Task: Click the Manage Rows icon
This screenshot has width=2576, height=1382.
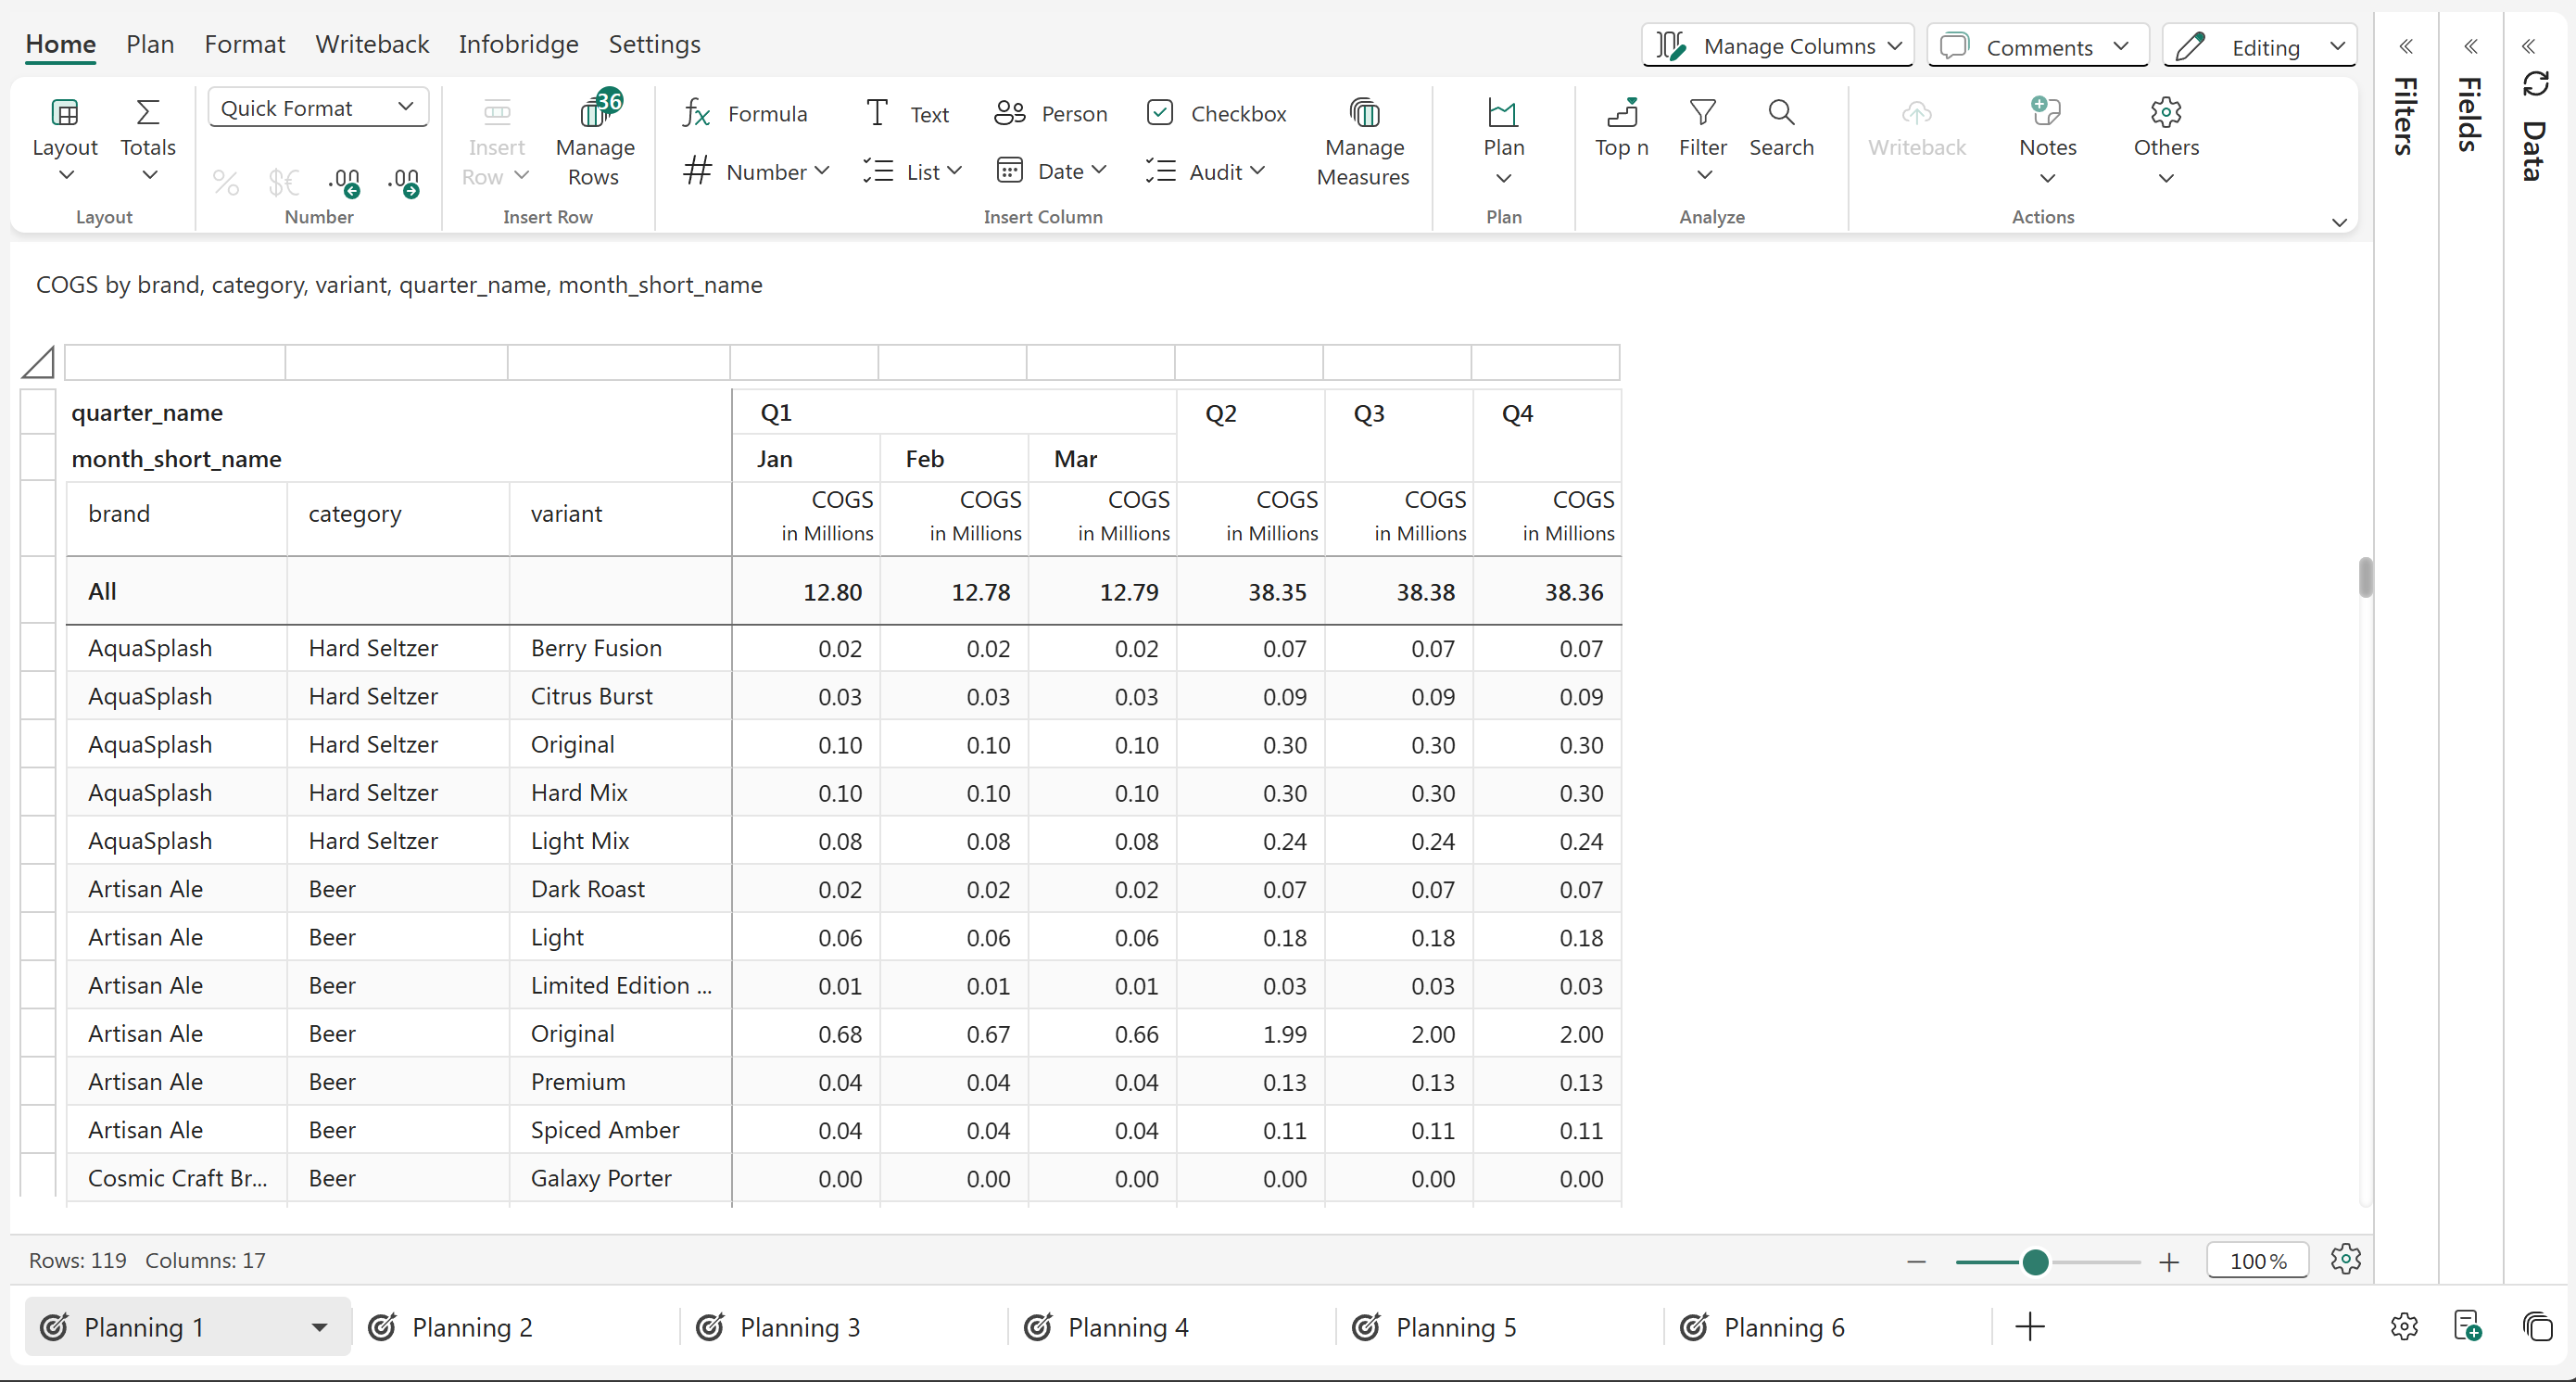Action: [x=595, y=112]
